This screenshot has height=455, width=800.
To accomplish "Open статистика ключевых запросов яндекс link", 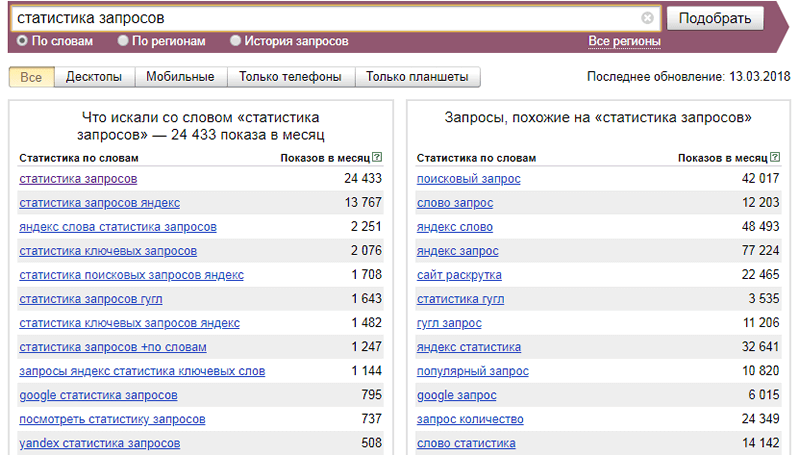I will coord(130,323).
